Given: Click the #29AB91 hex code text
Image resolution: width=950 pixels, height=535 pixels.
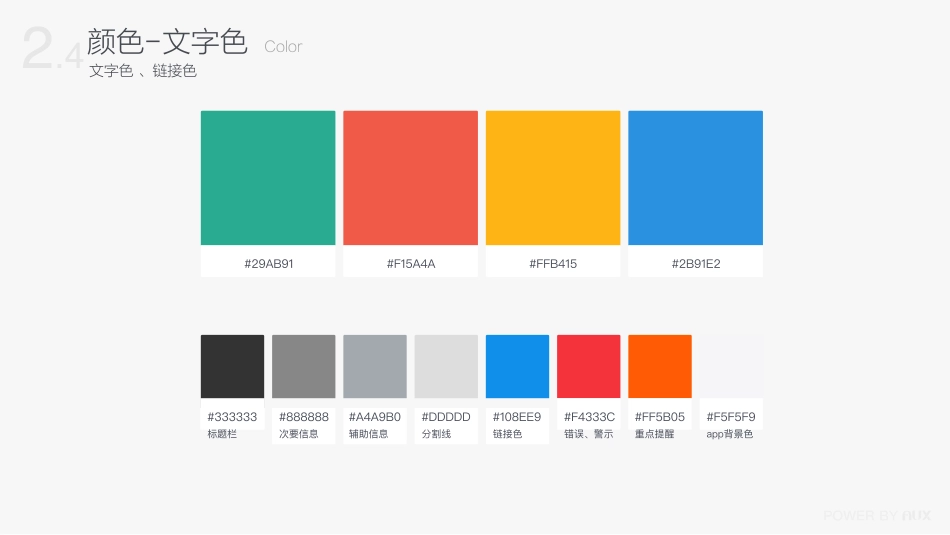Looking at the screenshot, I should coord(268,264).
